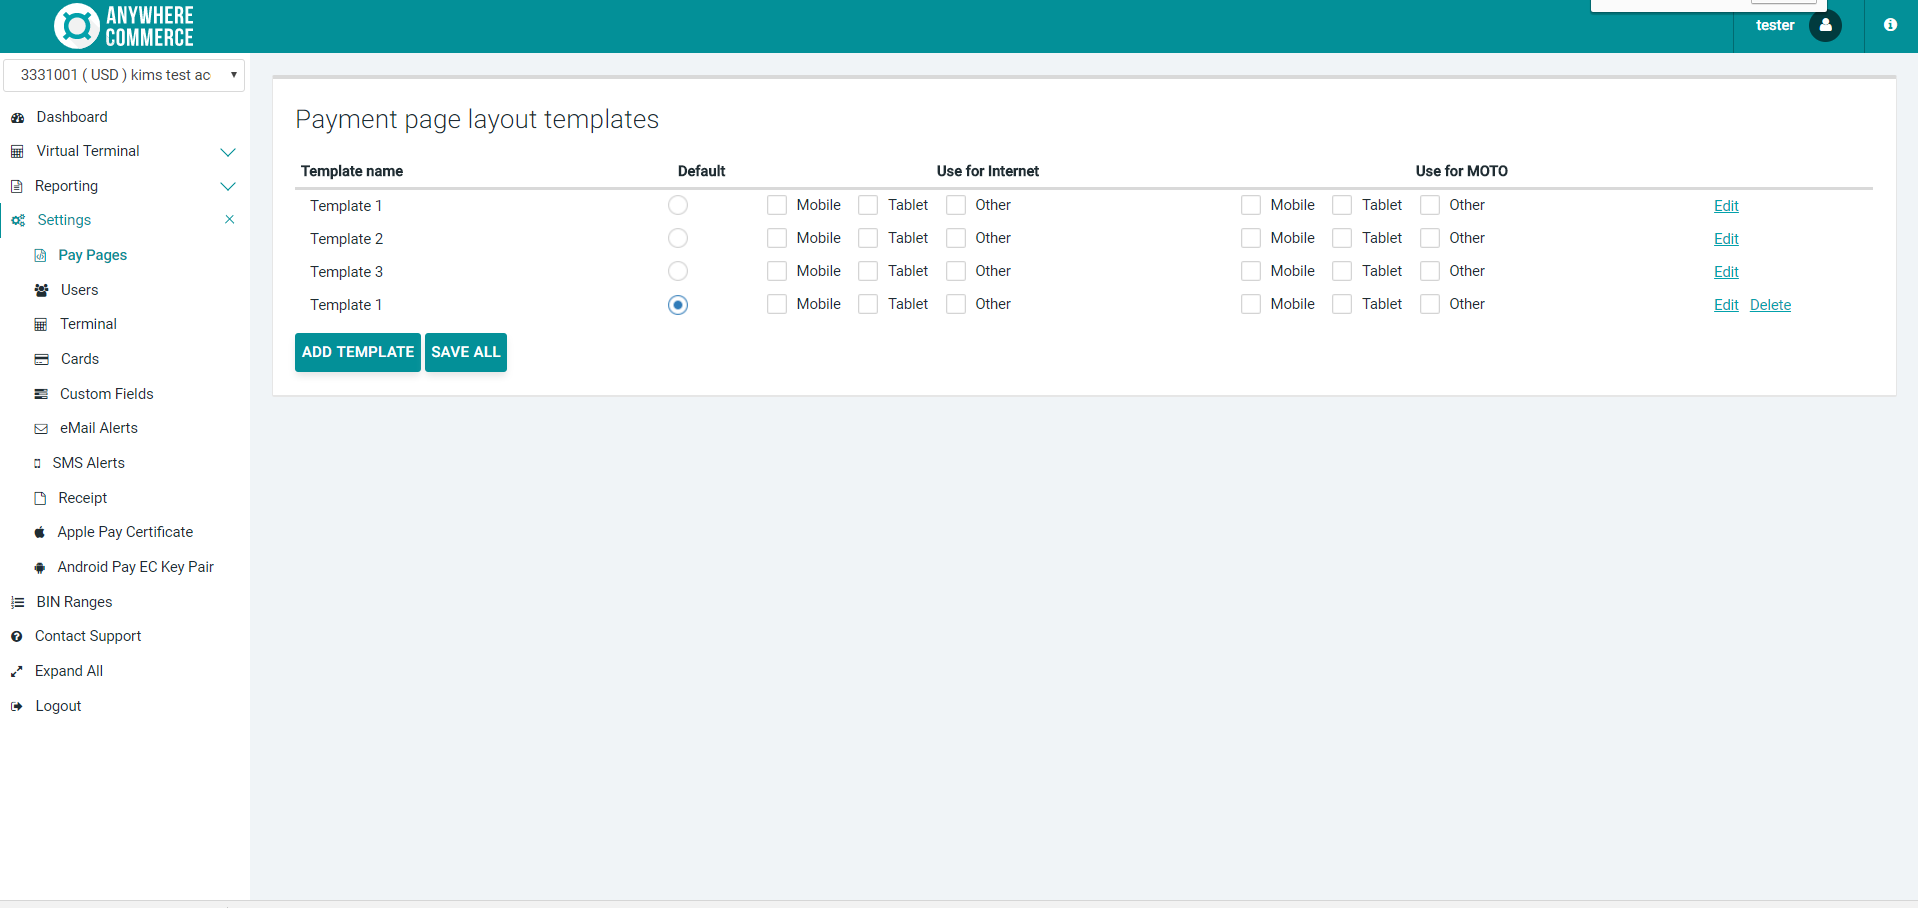Viewport: 1920px width, 908px height.
Task: Click the SAVE ALL button
Action: pos(466,352)
